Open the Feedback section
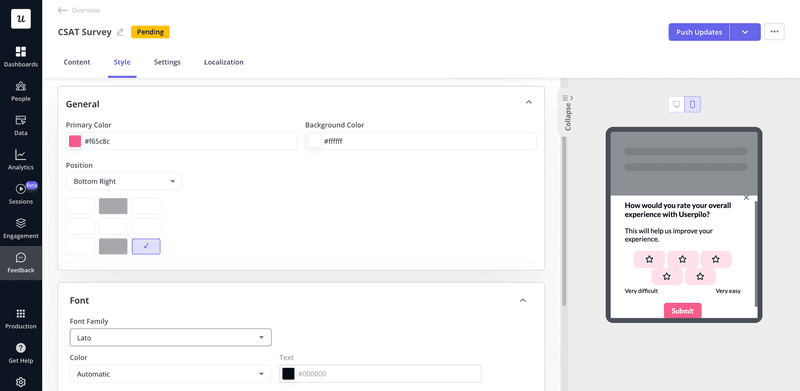 [x=21, y=263]
